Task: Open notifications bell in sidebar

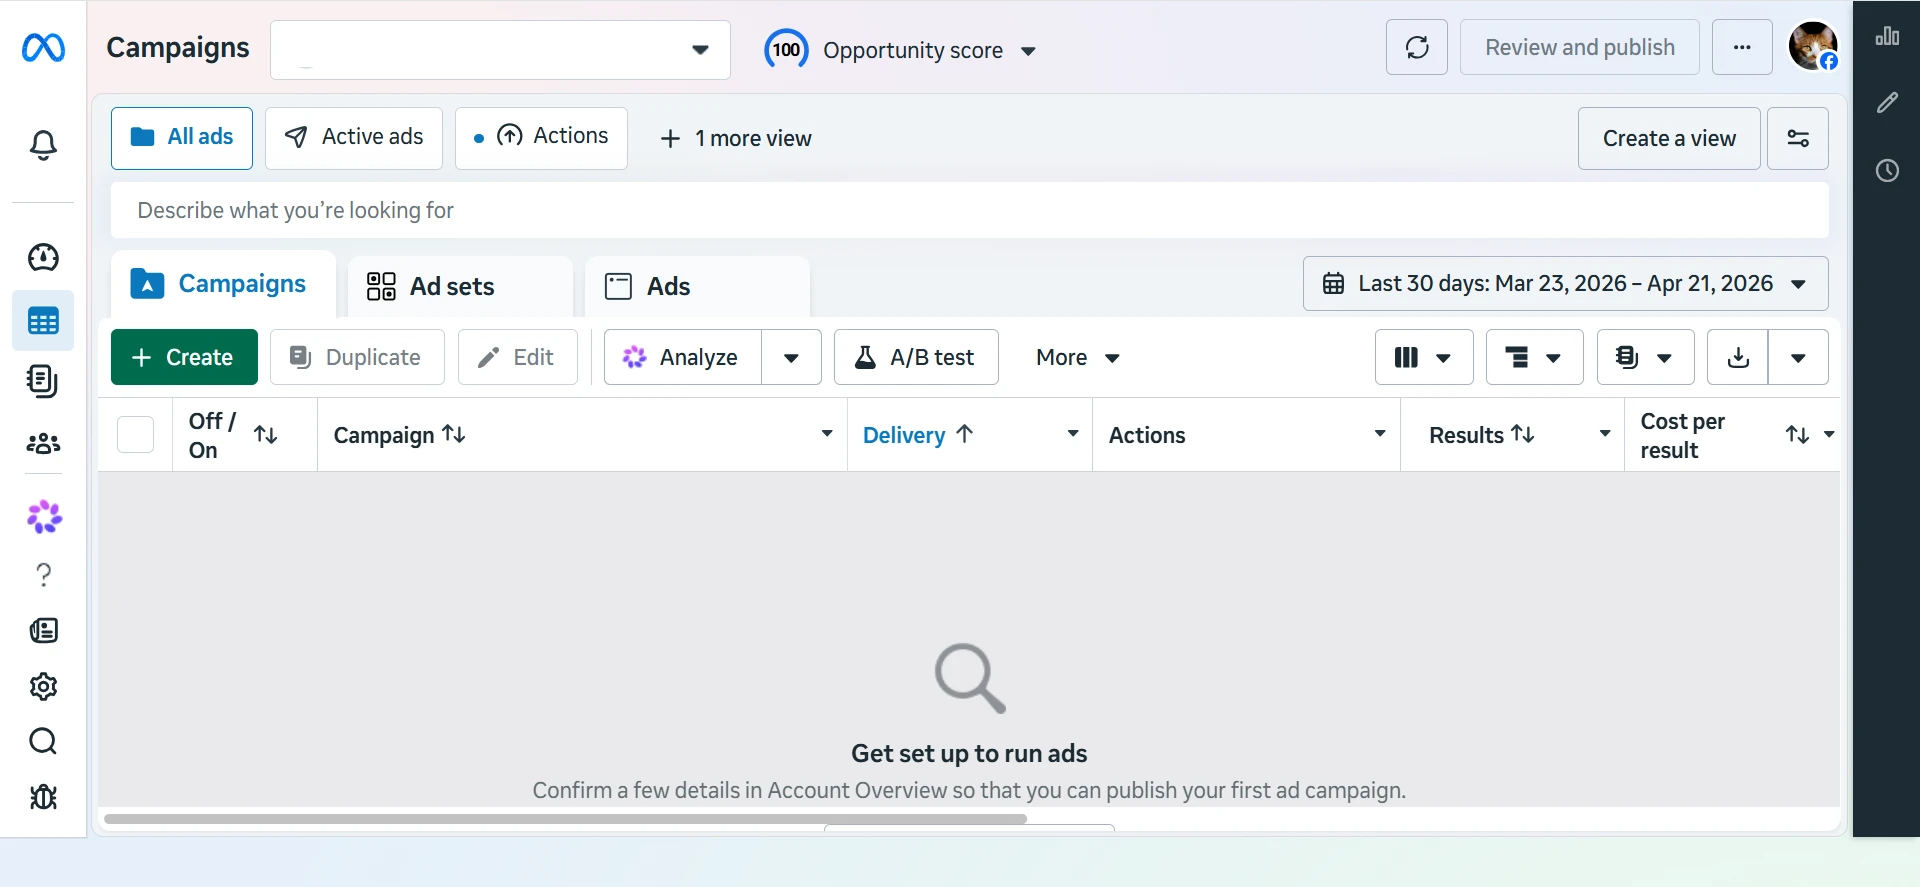Action: click(x=43, y=146)
